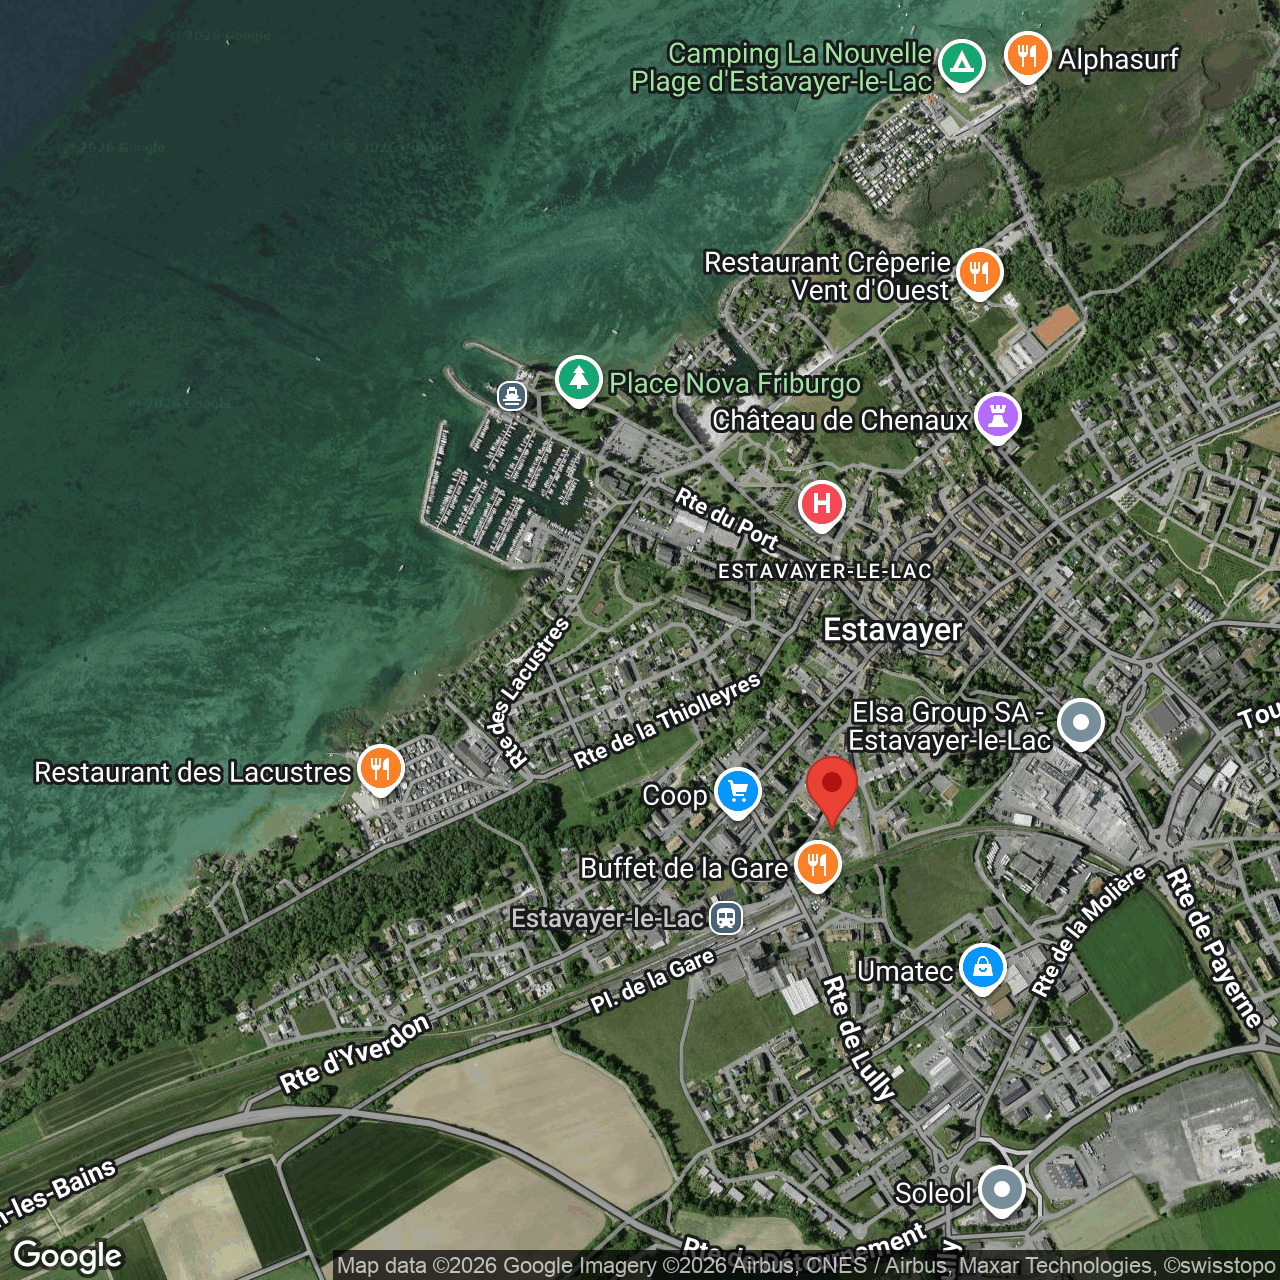
Task: Click the red hospital H marker
Action: point(821,505)
